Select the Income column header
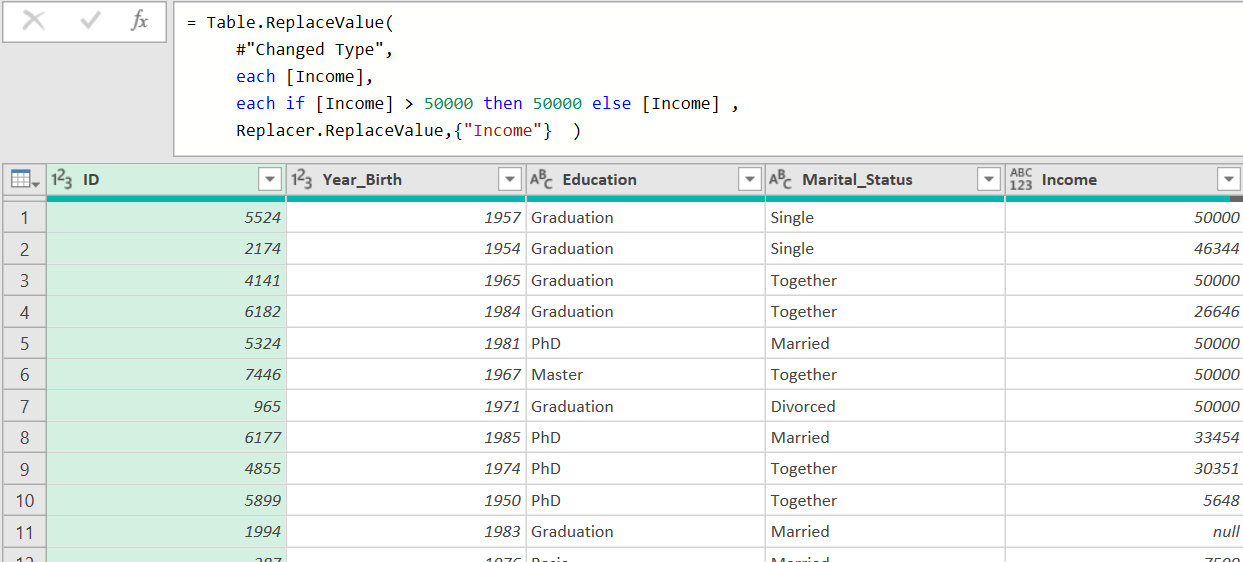Image resolution: width=1243 pixels, height=562 pixels. (x=1124, y=180)
